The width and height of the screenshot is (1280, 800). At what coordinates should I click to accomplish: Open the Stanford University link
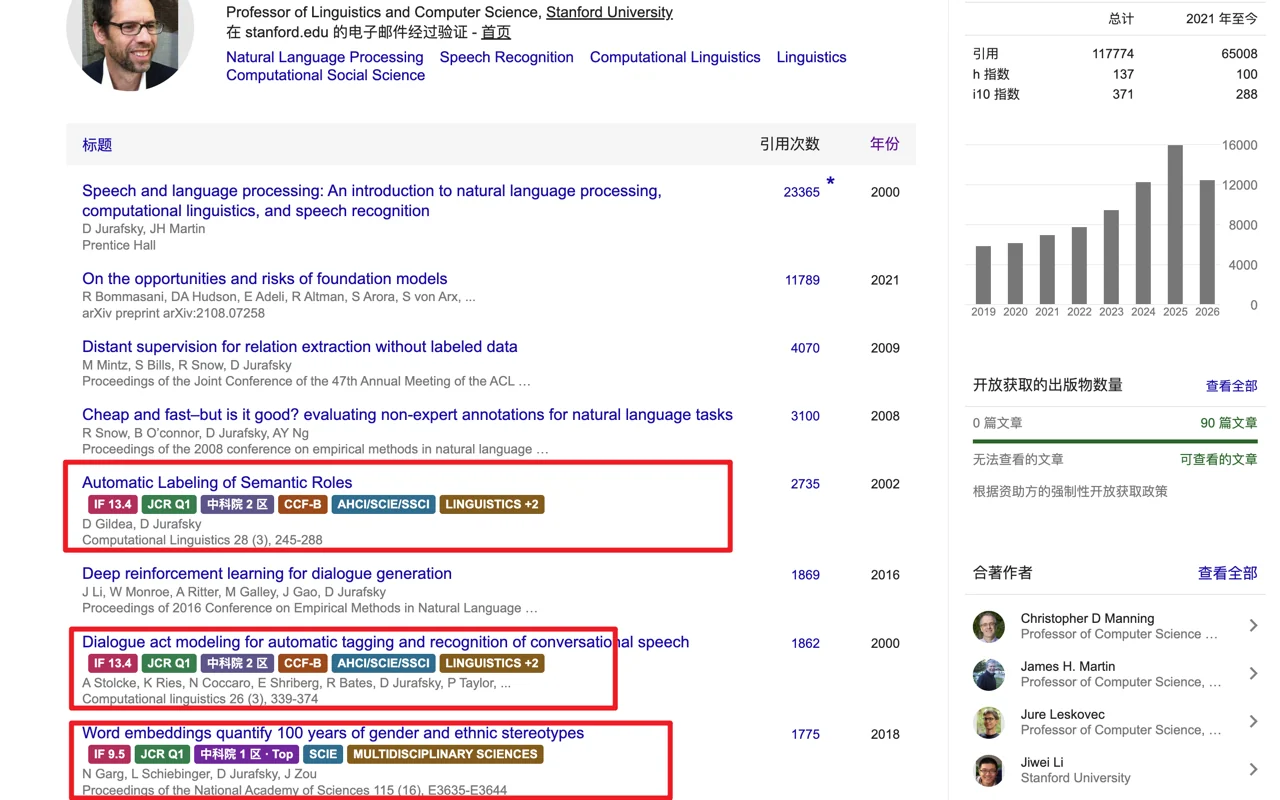pos(609,13)
